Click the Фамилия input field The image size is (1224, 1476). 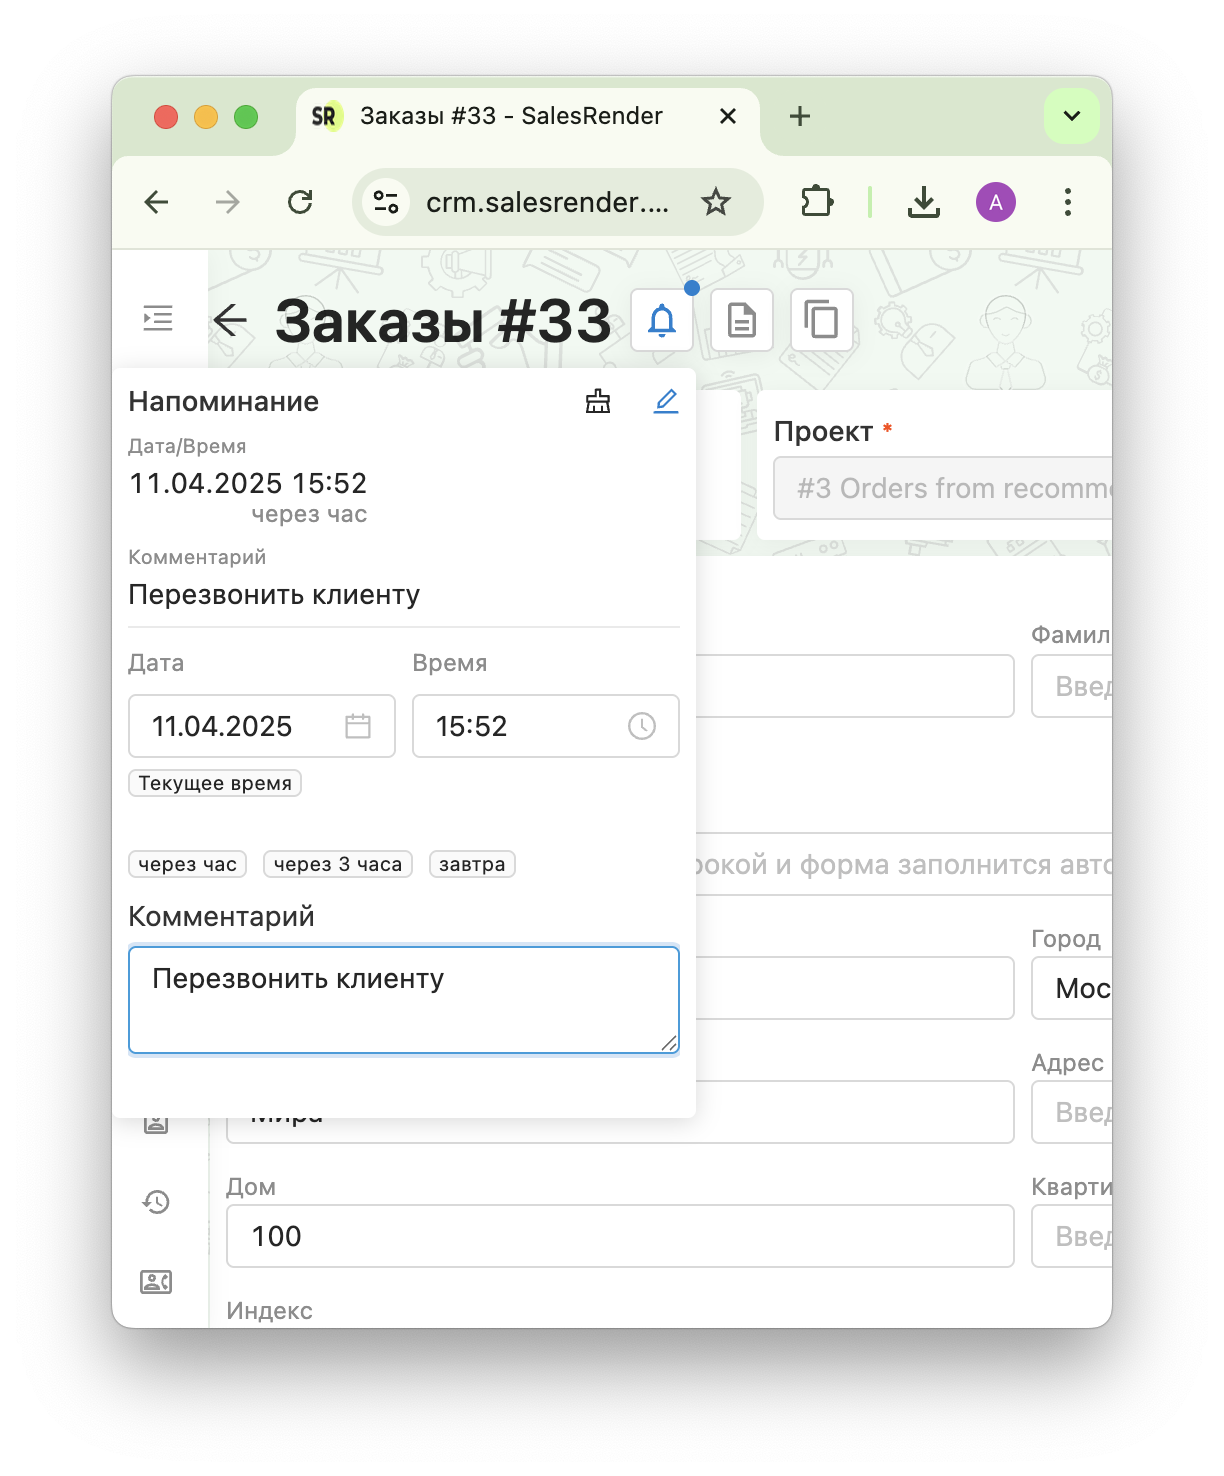click(x=1072, y=686)
